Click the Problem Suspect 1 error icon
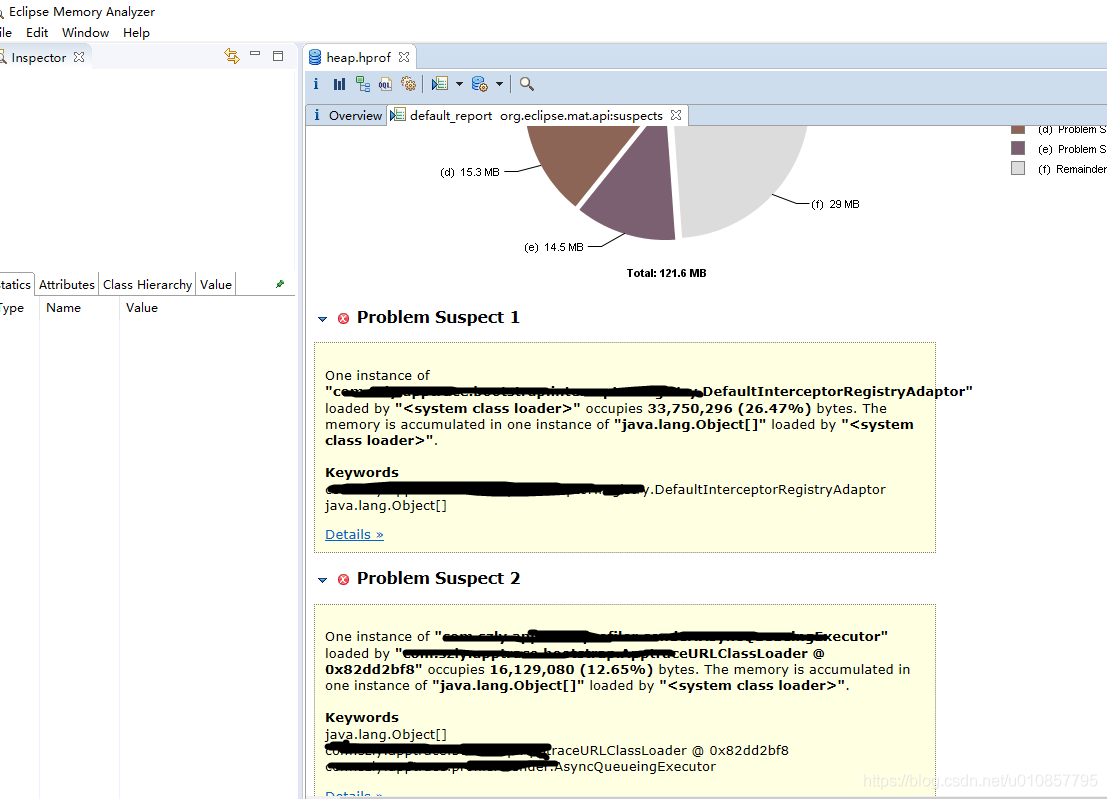The height and width of the screenshot is (799, 1107). coord(343,318)
